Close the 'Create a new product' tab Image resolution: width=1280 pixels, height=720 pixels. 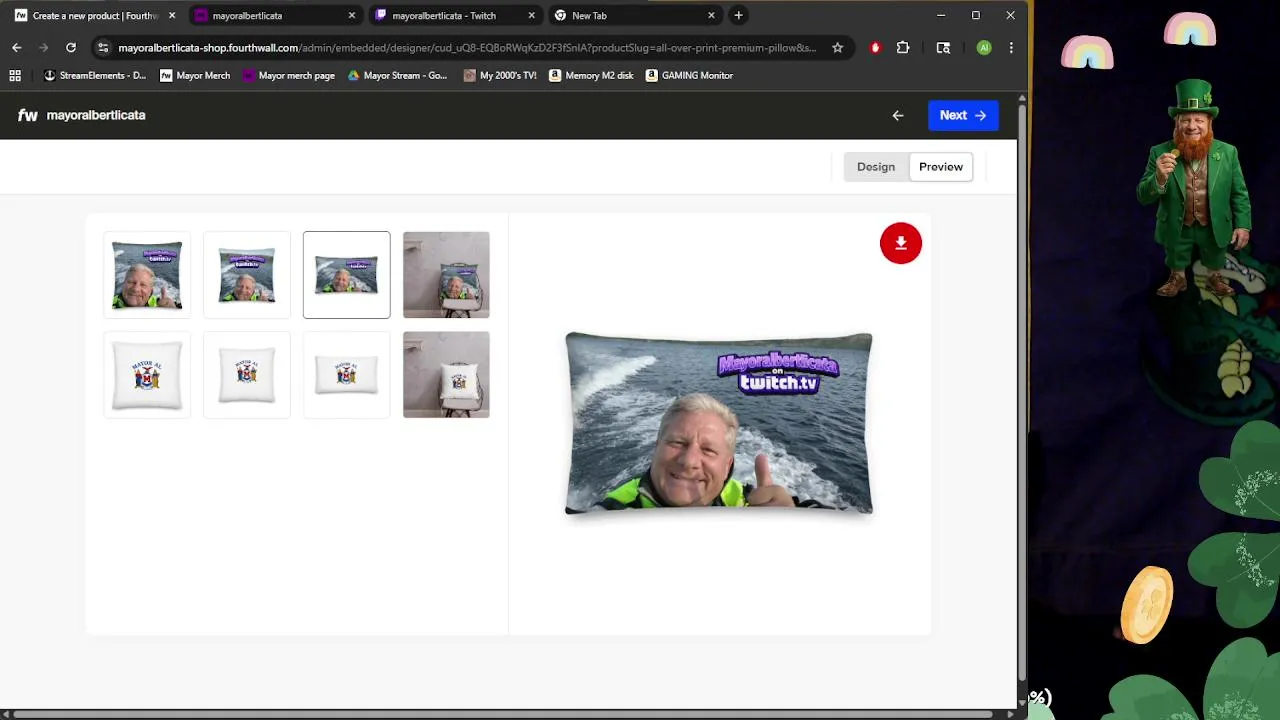[172, 15]
